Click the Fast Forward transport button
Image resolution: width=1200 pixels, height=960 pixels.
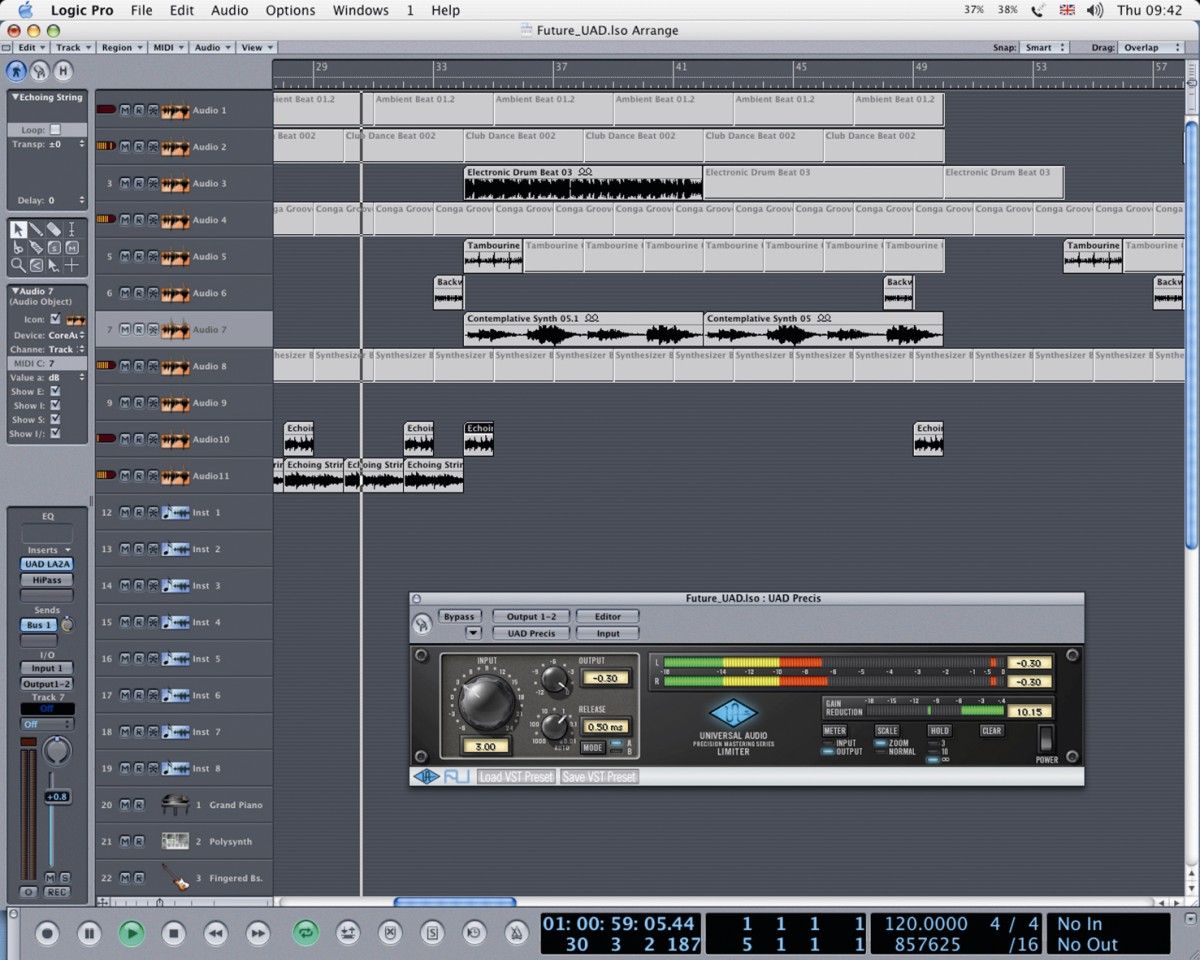(258, 934)
